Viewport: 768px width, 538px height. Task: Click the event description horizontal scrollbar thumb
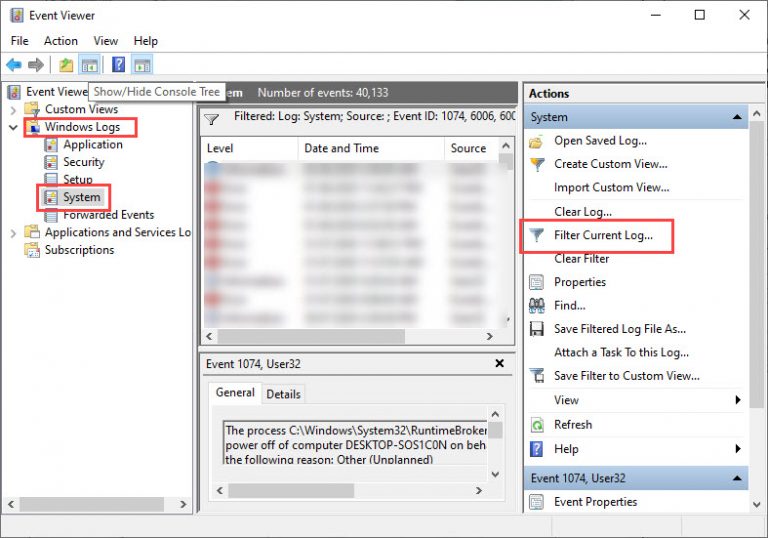tap(291, 490)
